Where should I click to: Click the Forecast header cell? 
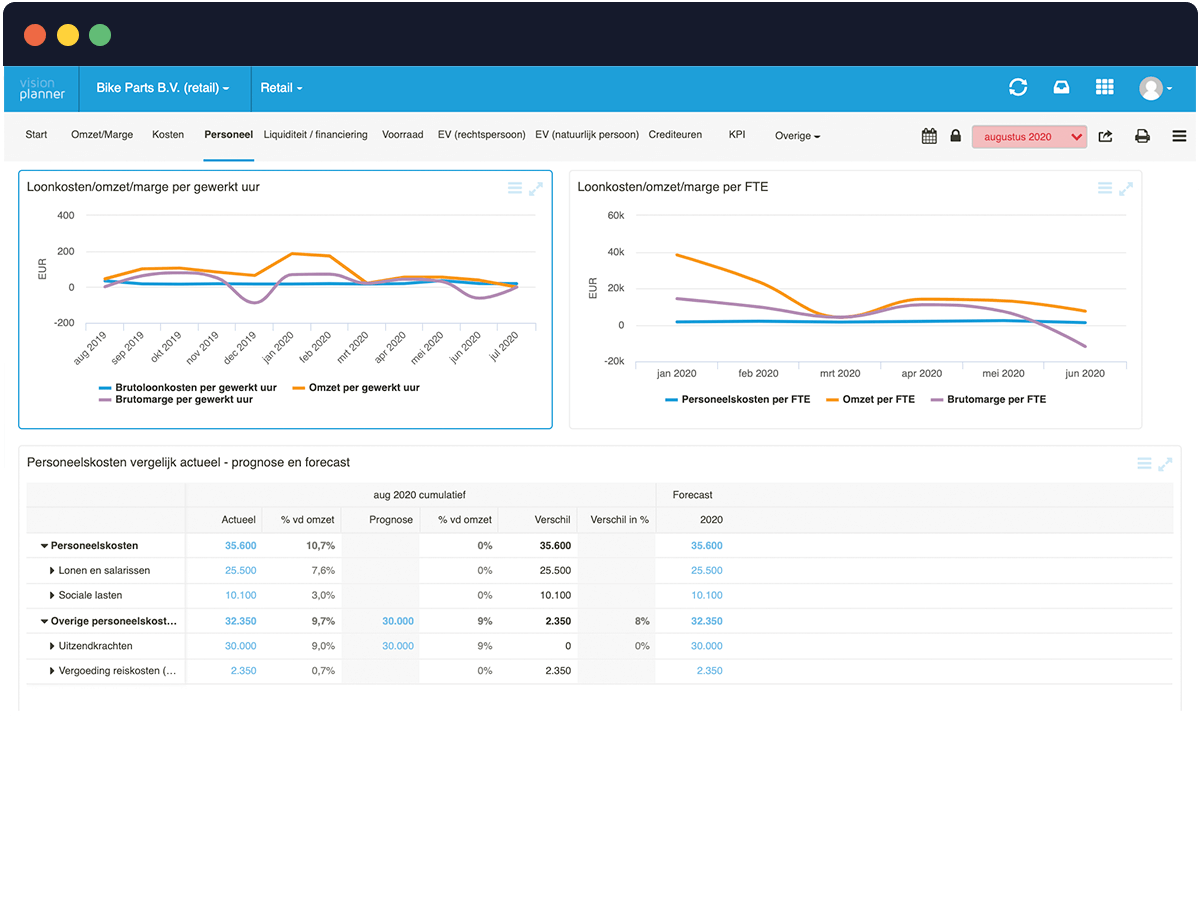(x=693, y=495)
